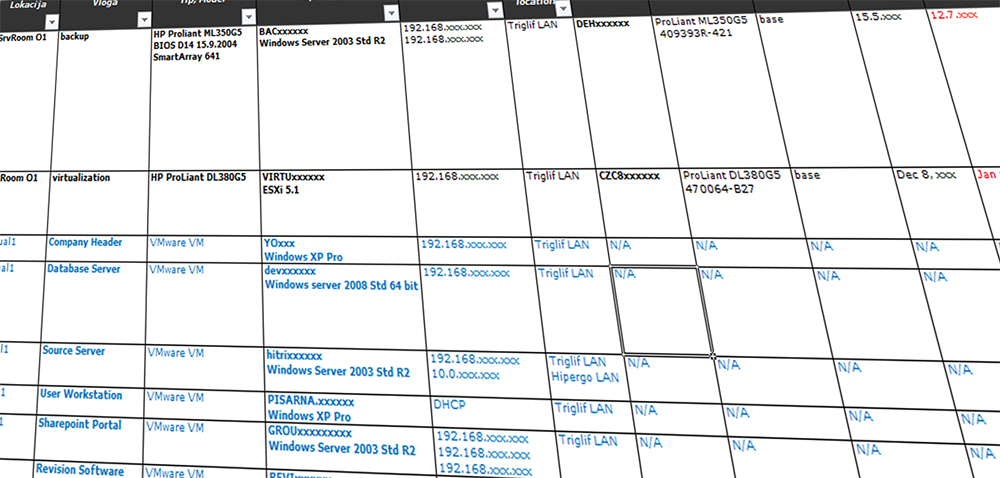Open filter arrow above the BACxxxxxx hostname column
The height and width of the screenshot is (478, 1000).
tap(392, 15)
